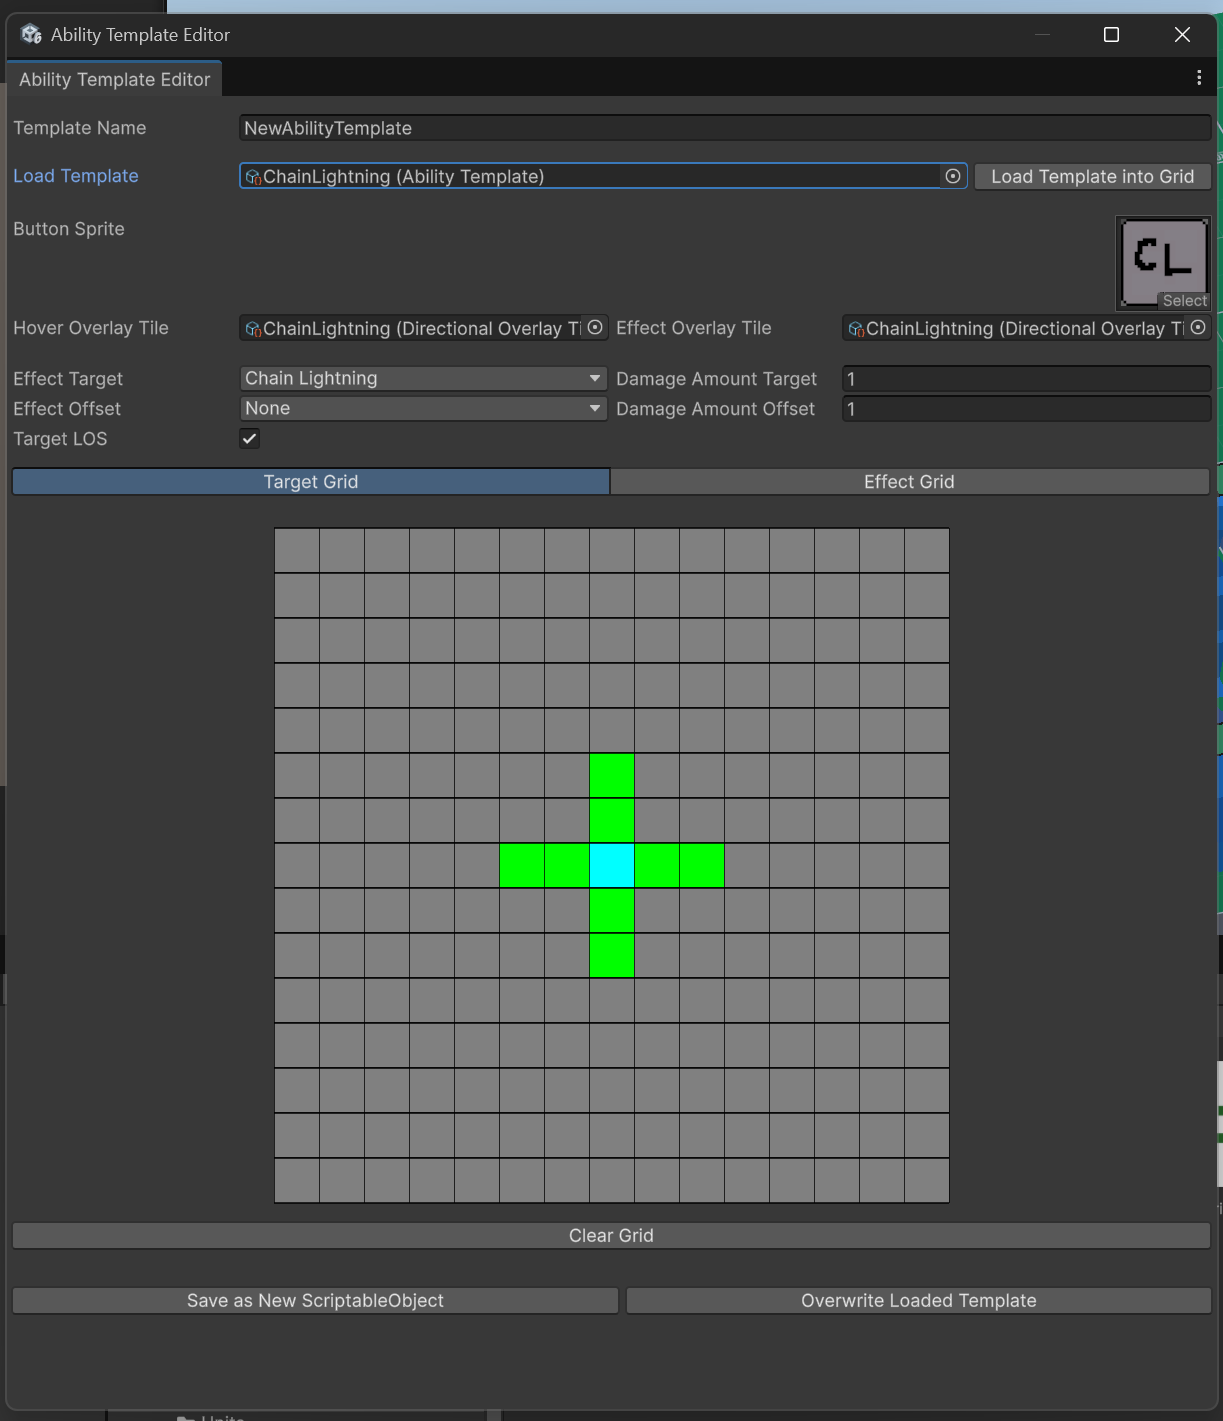Viewport: 1223px width, 1421px height.
Task: Click the Unity logo icon in the title bar
Action: point(31,34)
